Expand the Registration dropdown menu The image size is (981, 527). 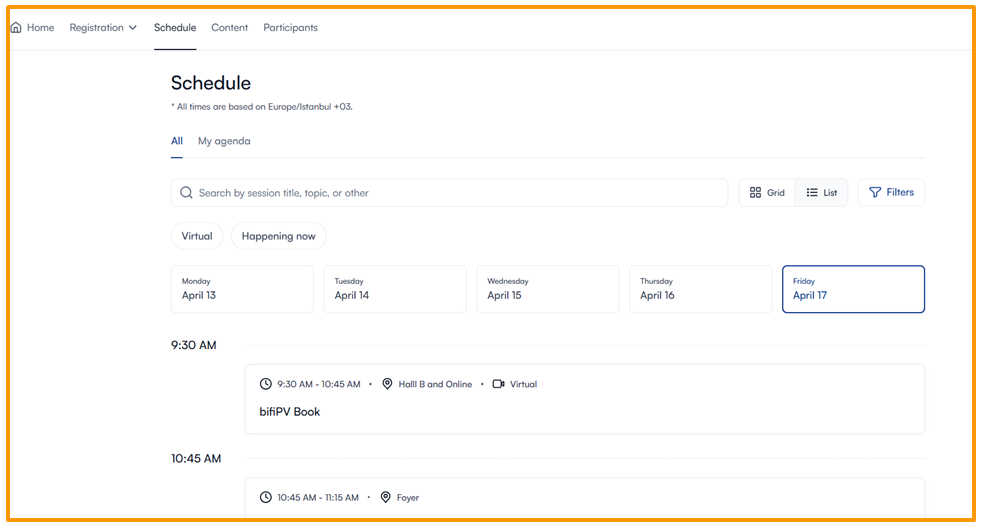click(103, 28)
